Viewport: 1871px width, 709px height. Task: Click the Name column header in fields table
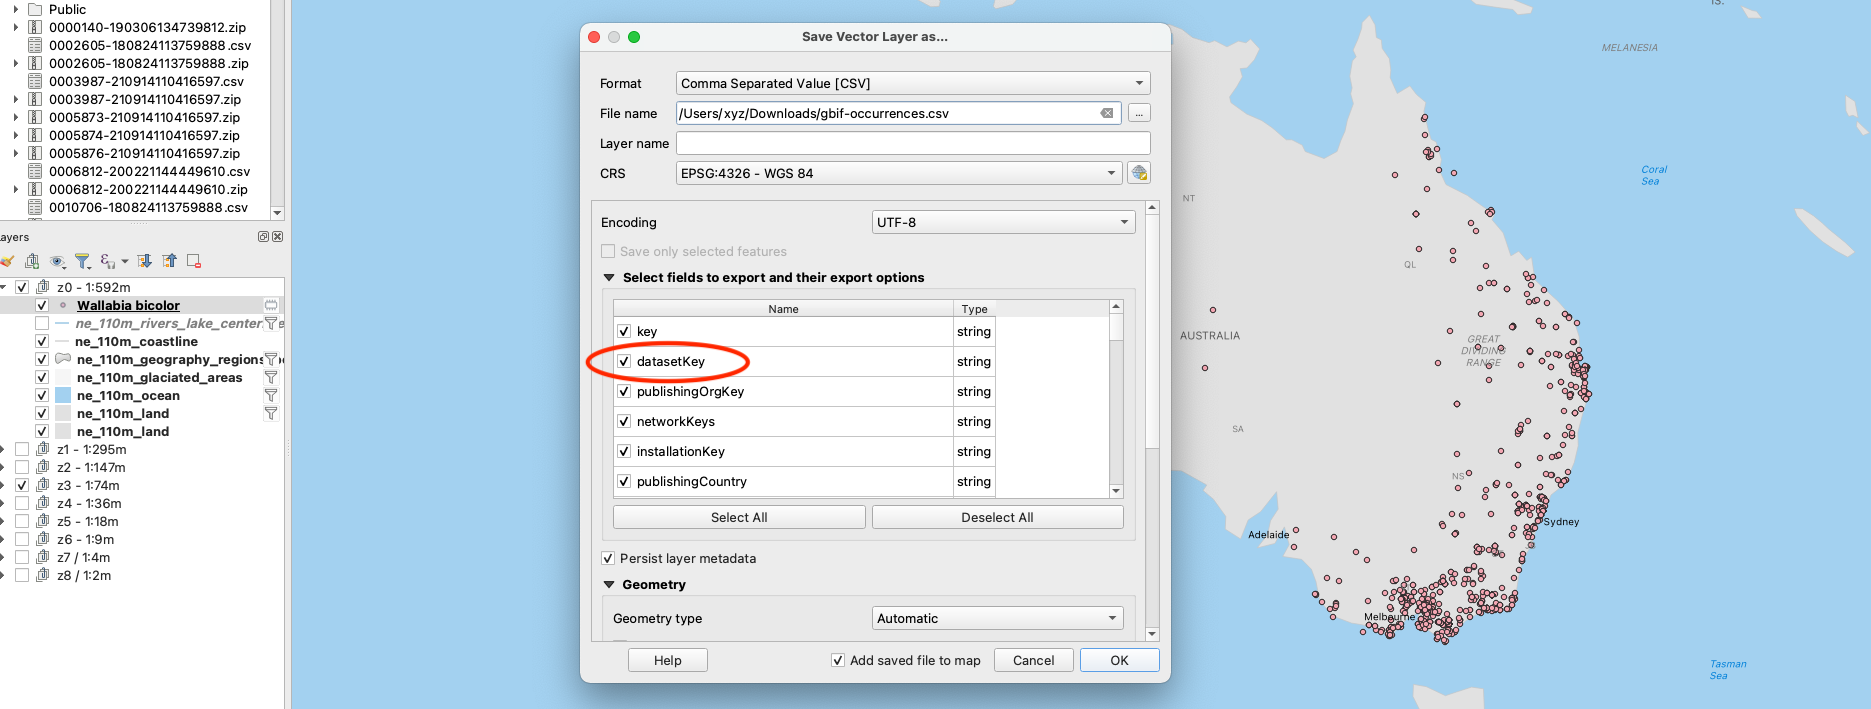tap(783, 309)
